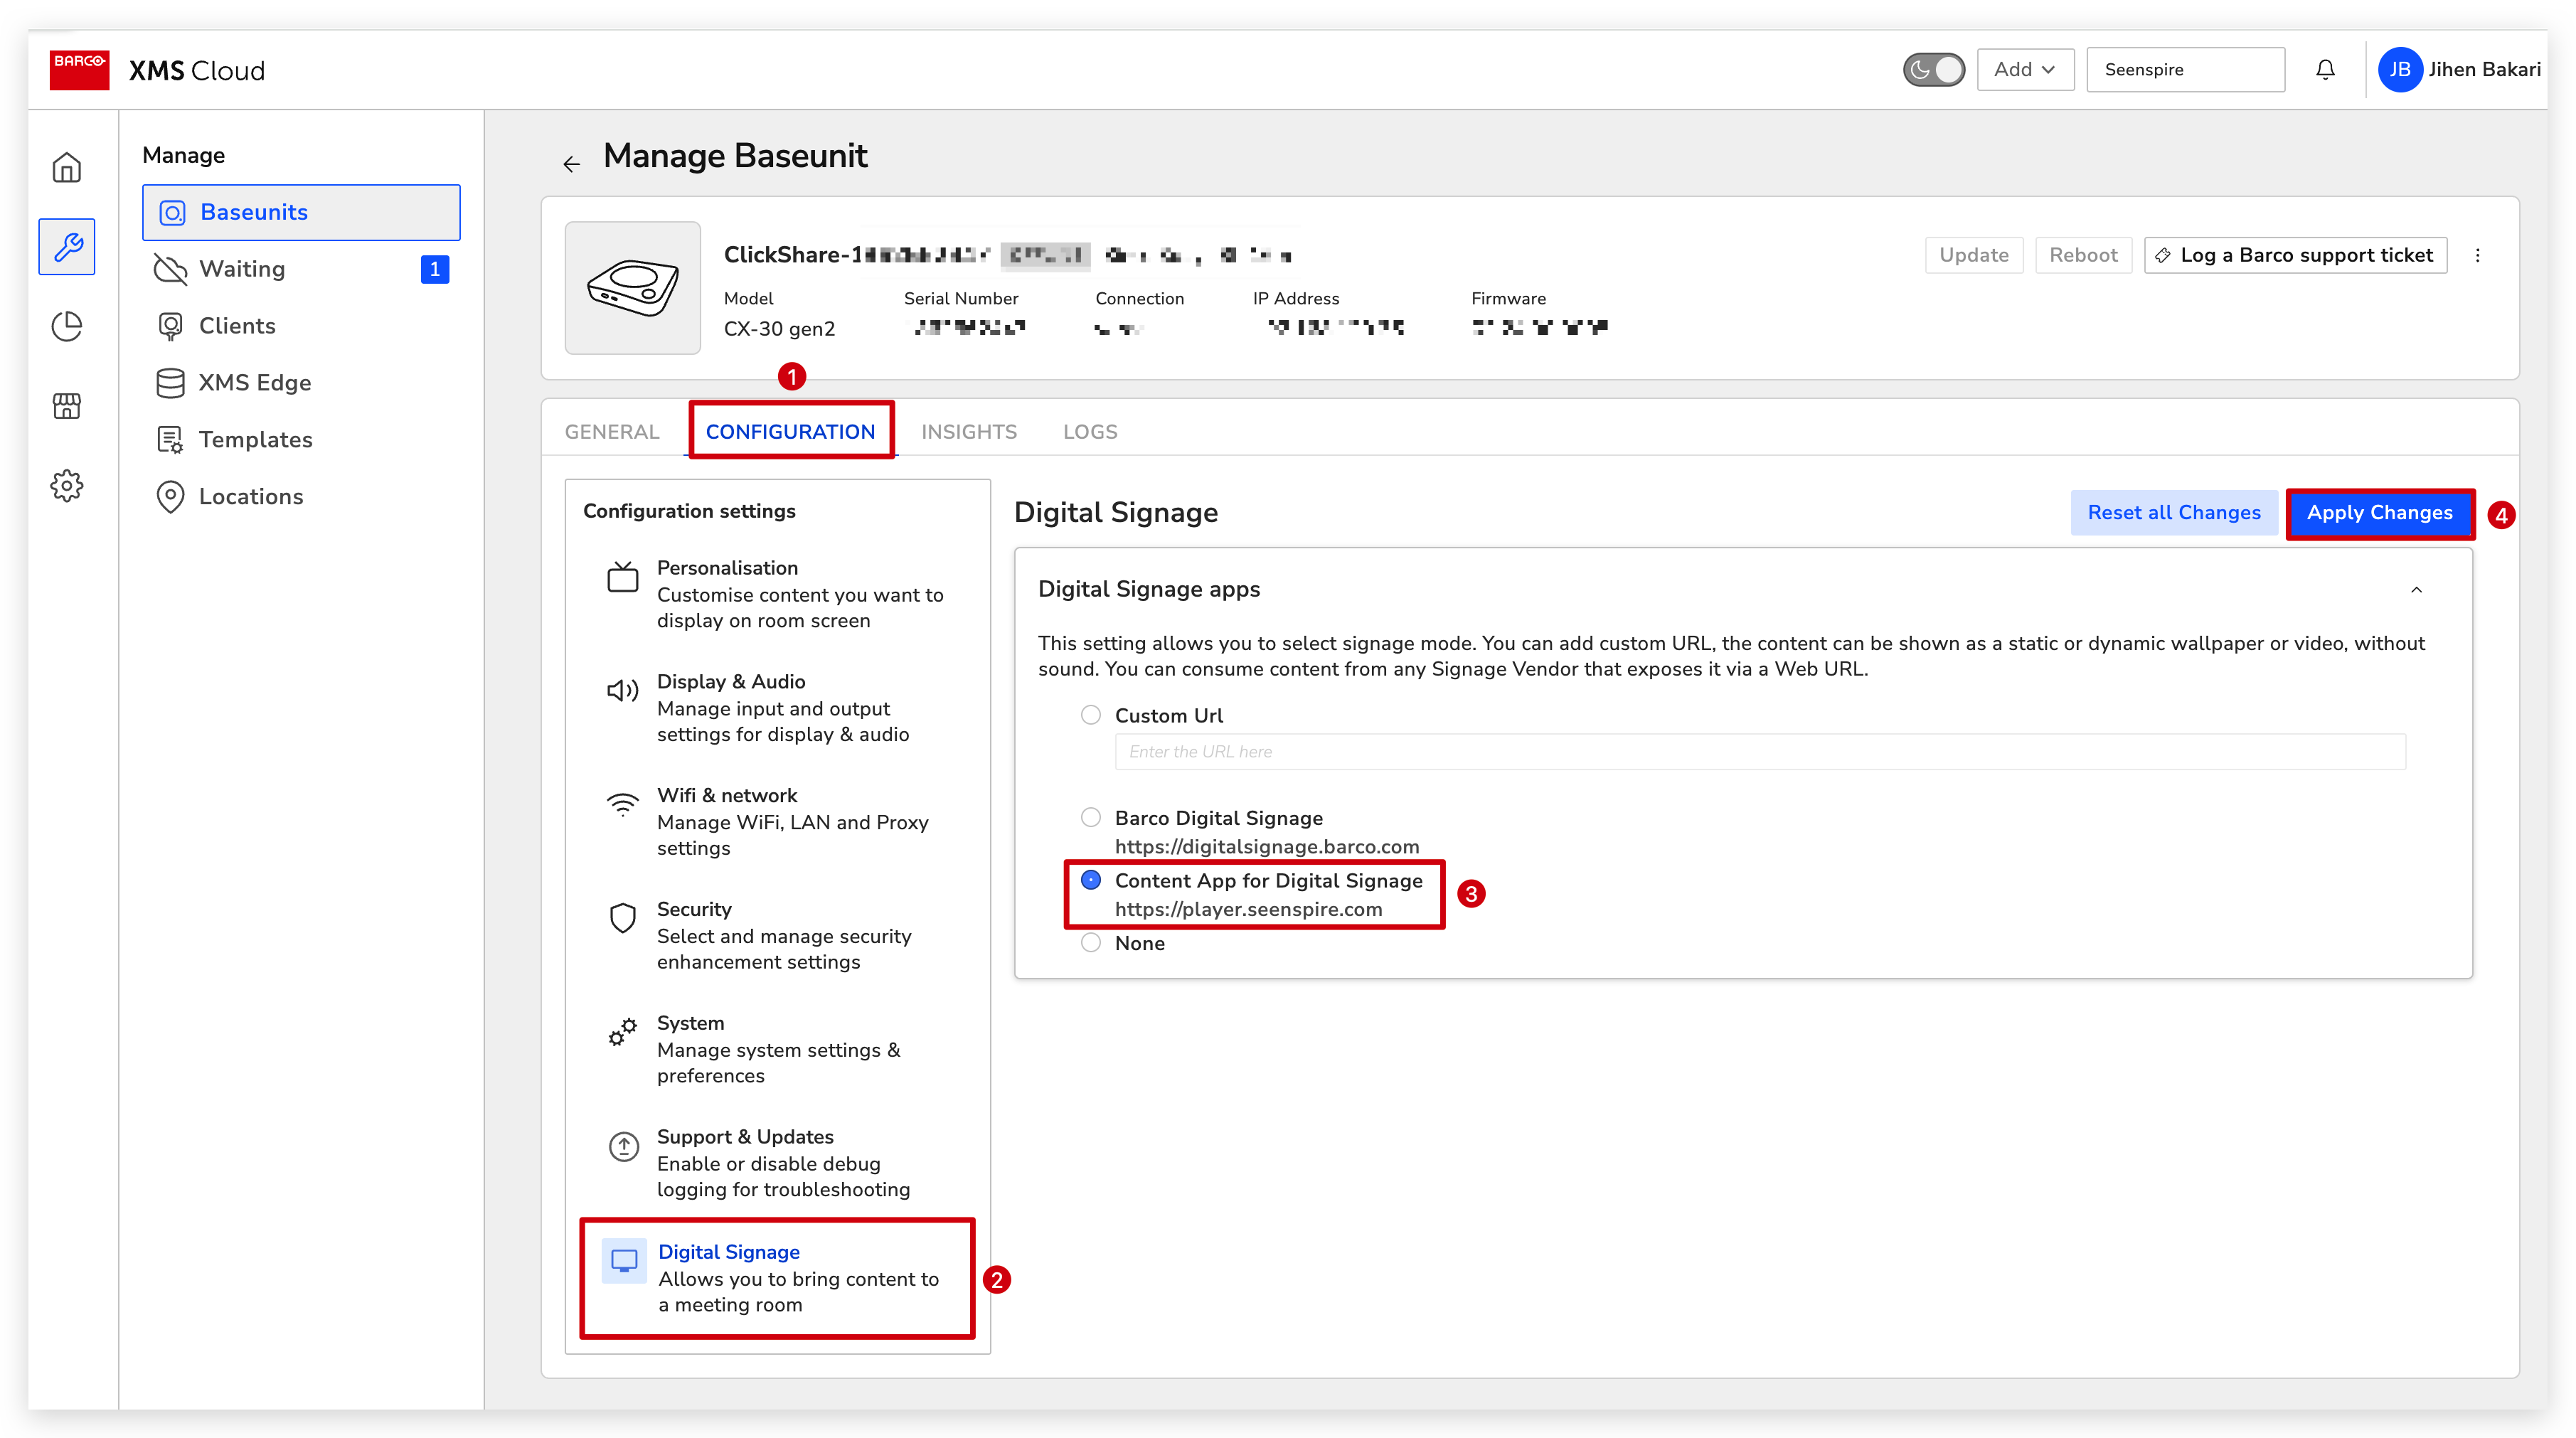The width and height of the screenshot is (2576, 1438).
Task: Select the Custom Url radio button
Action: point(1091,716)
